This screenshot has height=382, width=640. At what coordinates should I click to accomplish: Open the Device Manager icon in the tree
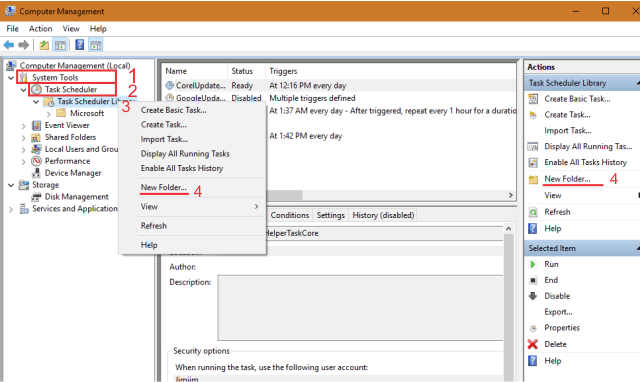[36, 173]
